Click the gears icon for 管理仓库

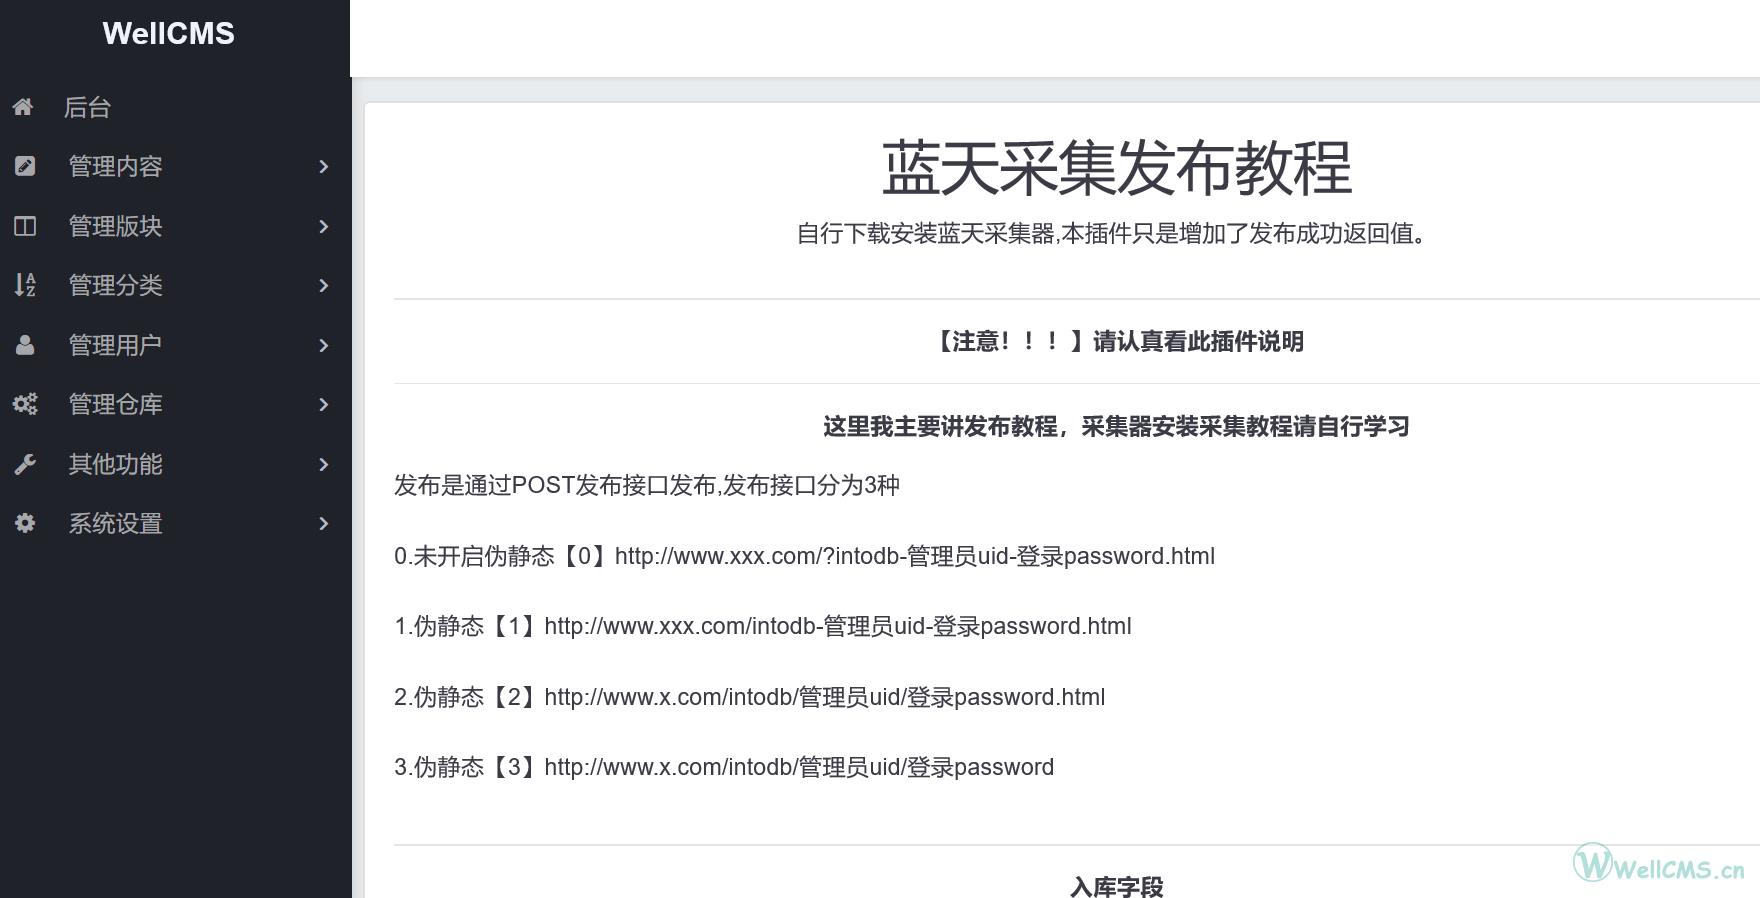[25, 404]
